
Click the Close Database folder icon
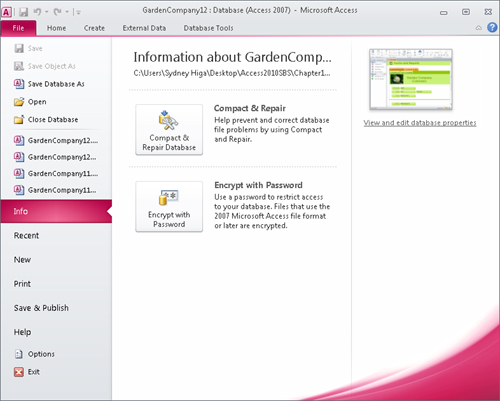pos(19,119)
